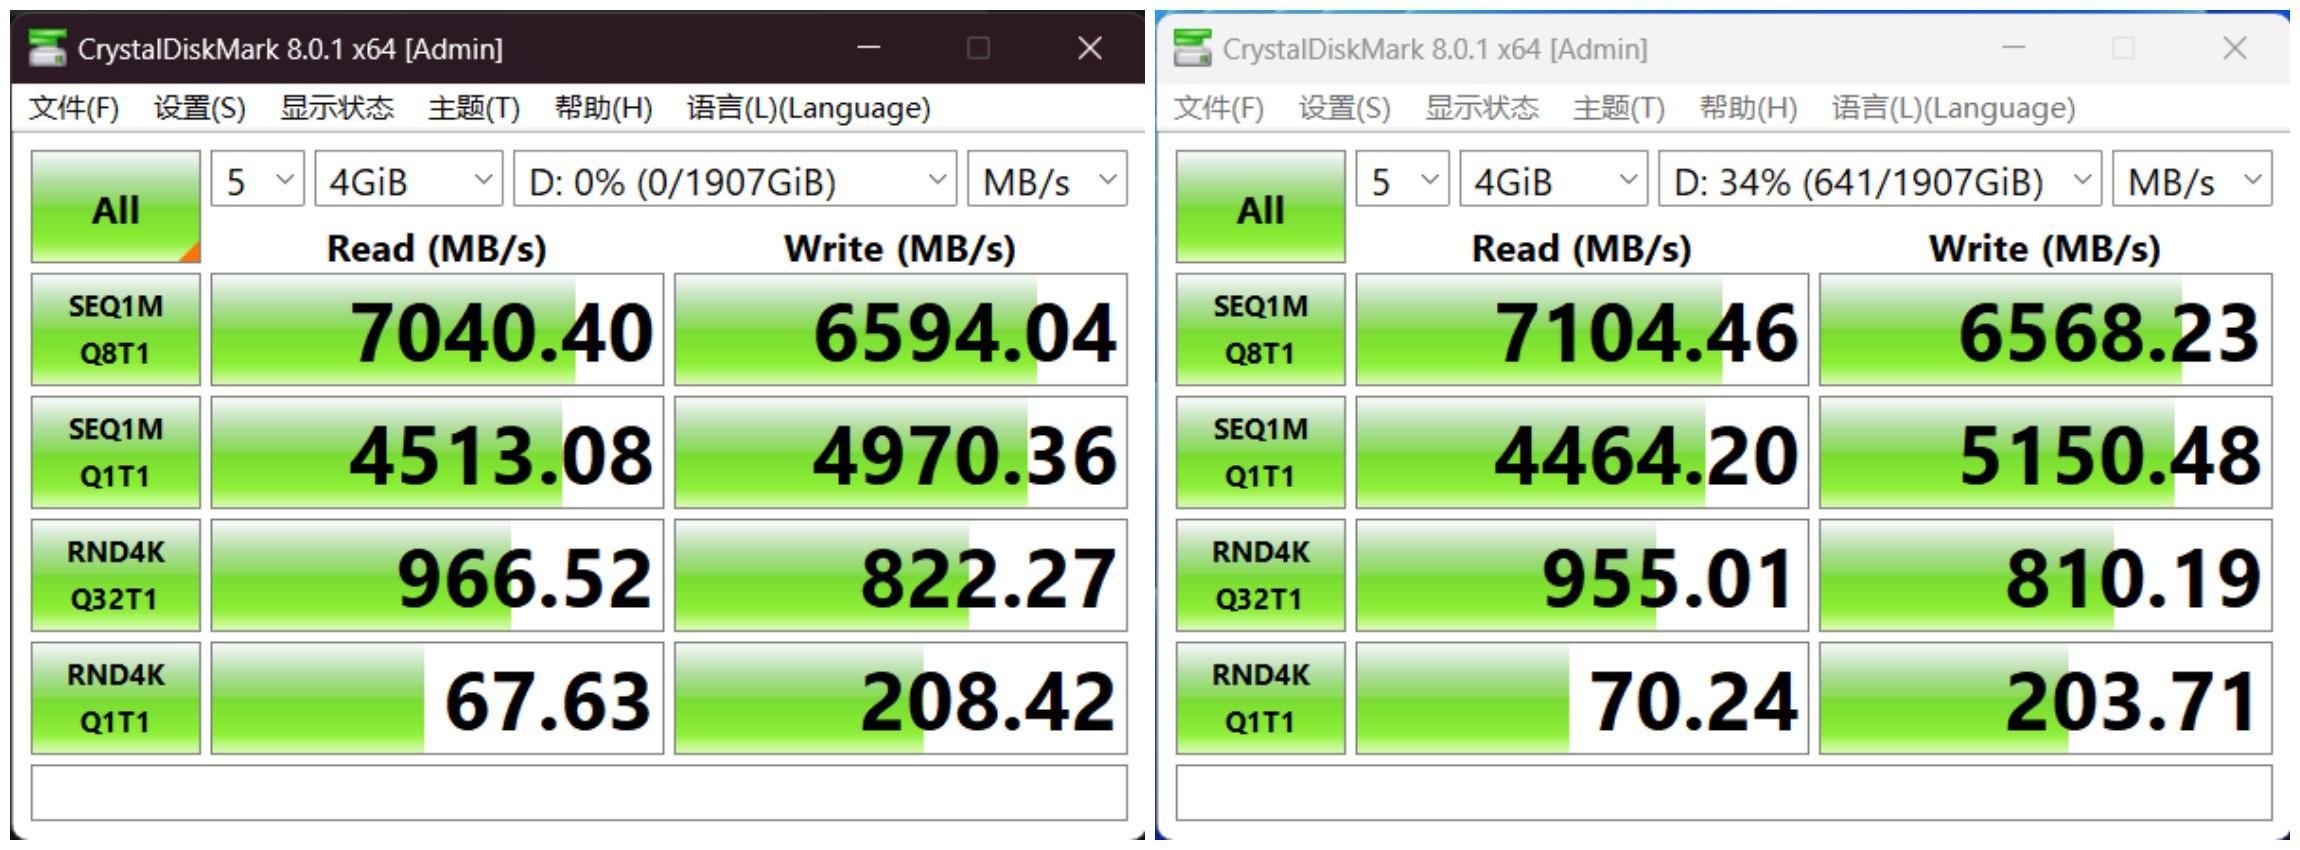Open 设置(S) menu in right window

coord(1344,108)
